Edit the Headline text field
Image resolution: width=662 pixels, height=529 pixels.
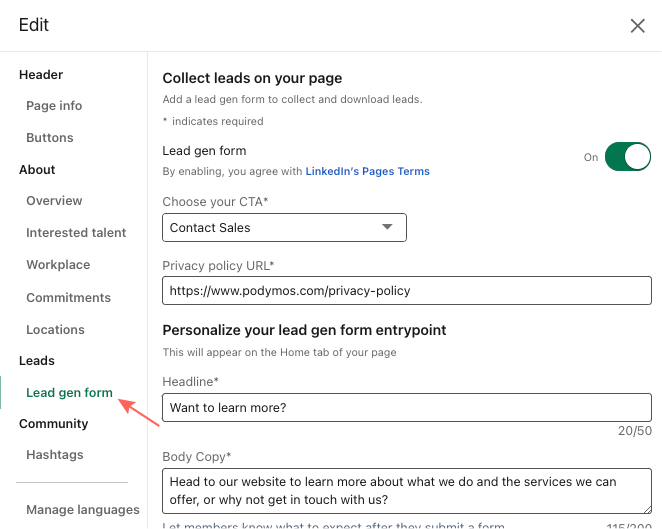click(x=406, y=408)
